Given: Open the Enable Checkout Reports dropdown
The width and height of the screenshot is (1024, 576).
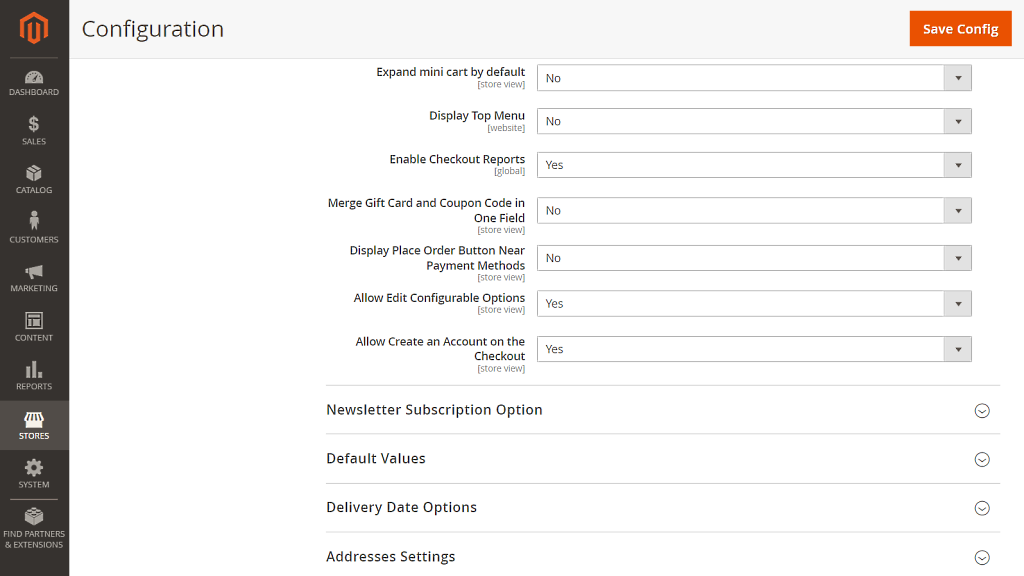Looking at the screenshot, I should [x=754, y=165].
